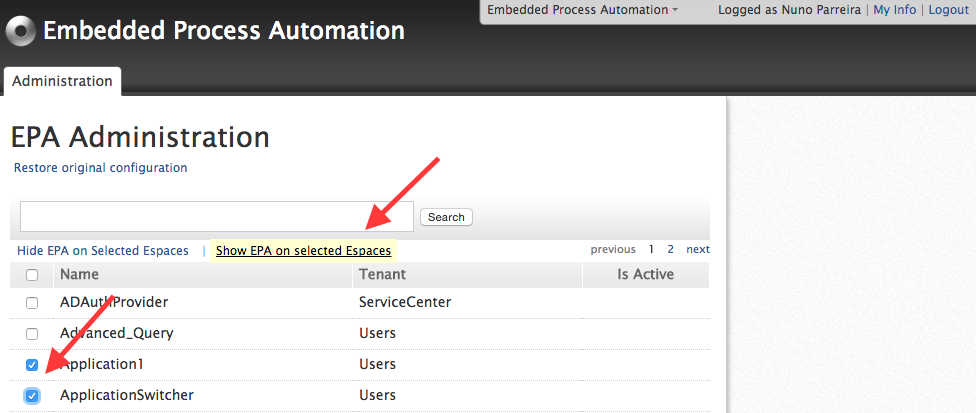Check the ADAuthProvider row checkbox
Image resolution: width=976 pixels, height=413 pixels.
click(x=32, y=303)
